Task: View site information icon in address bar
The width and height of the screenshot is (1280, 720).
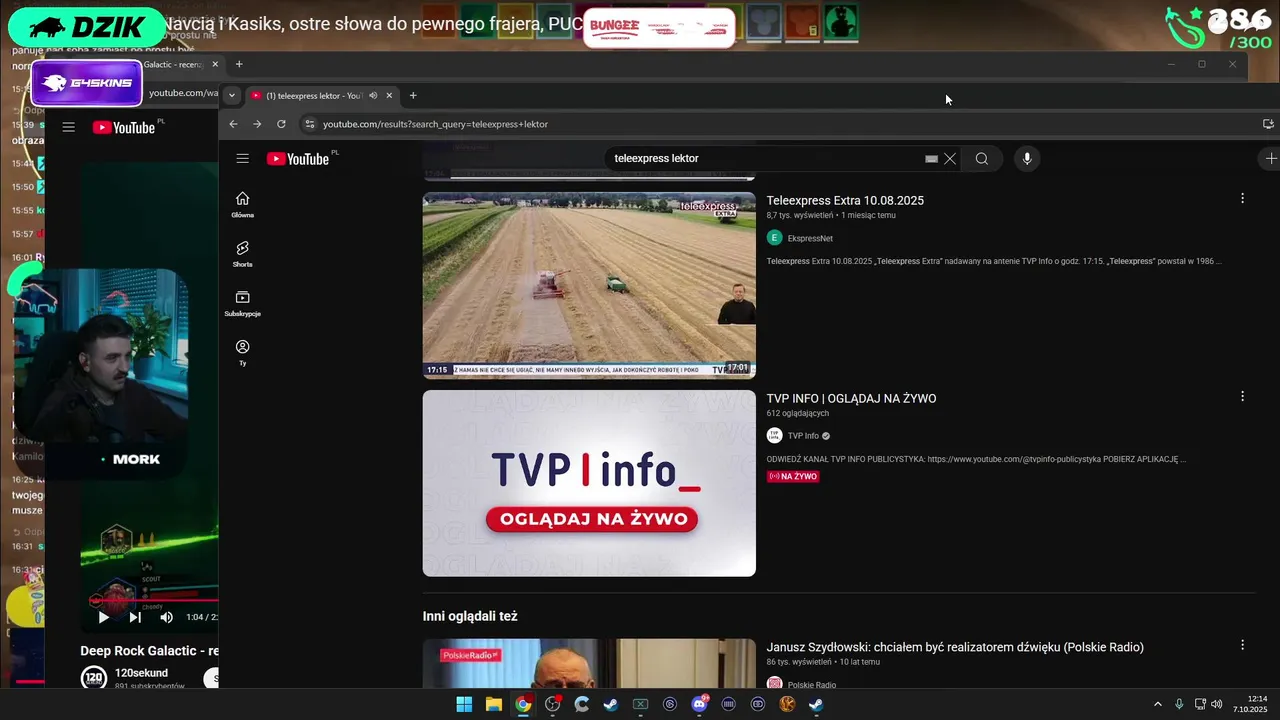Action: pos(310,124)
